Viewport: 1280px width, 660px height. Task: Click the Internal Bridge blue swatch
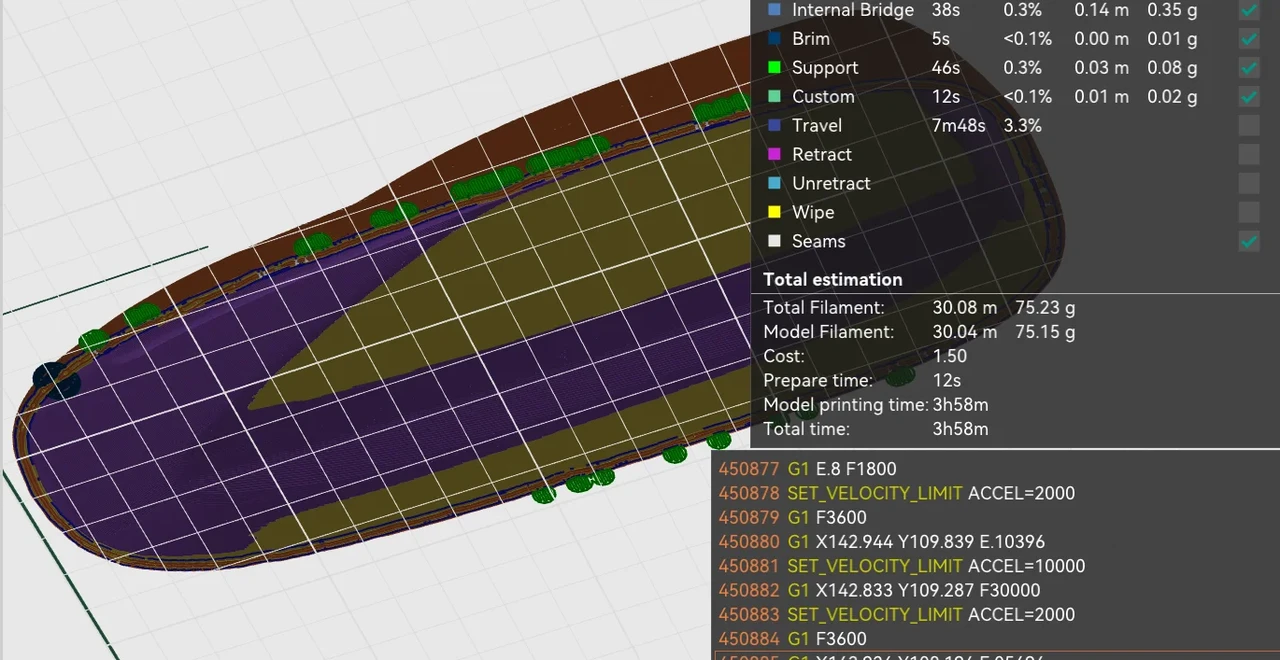click(x=774, y=10)
